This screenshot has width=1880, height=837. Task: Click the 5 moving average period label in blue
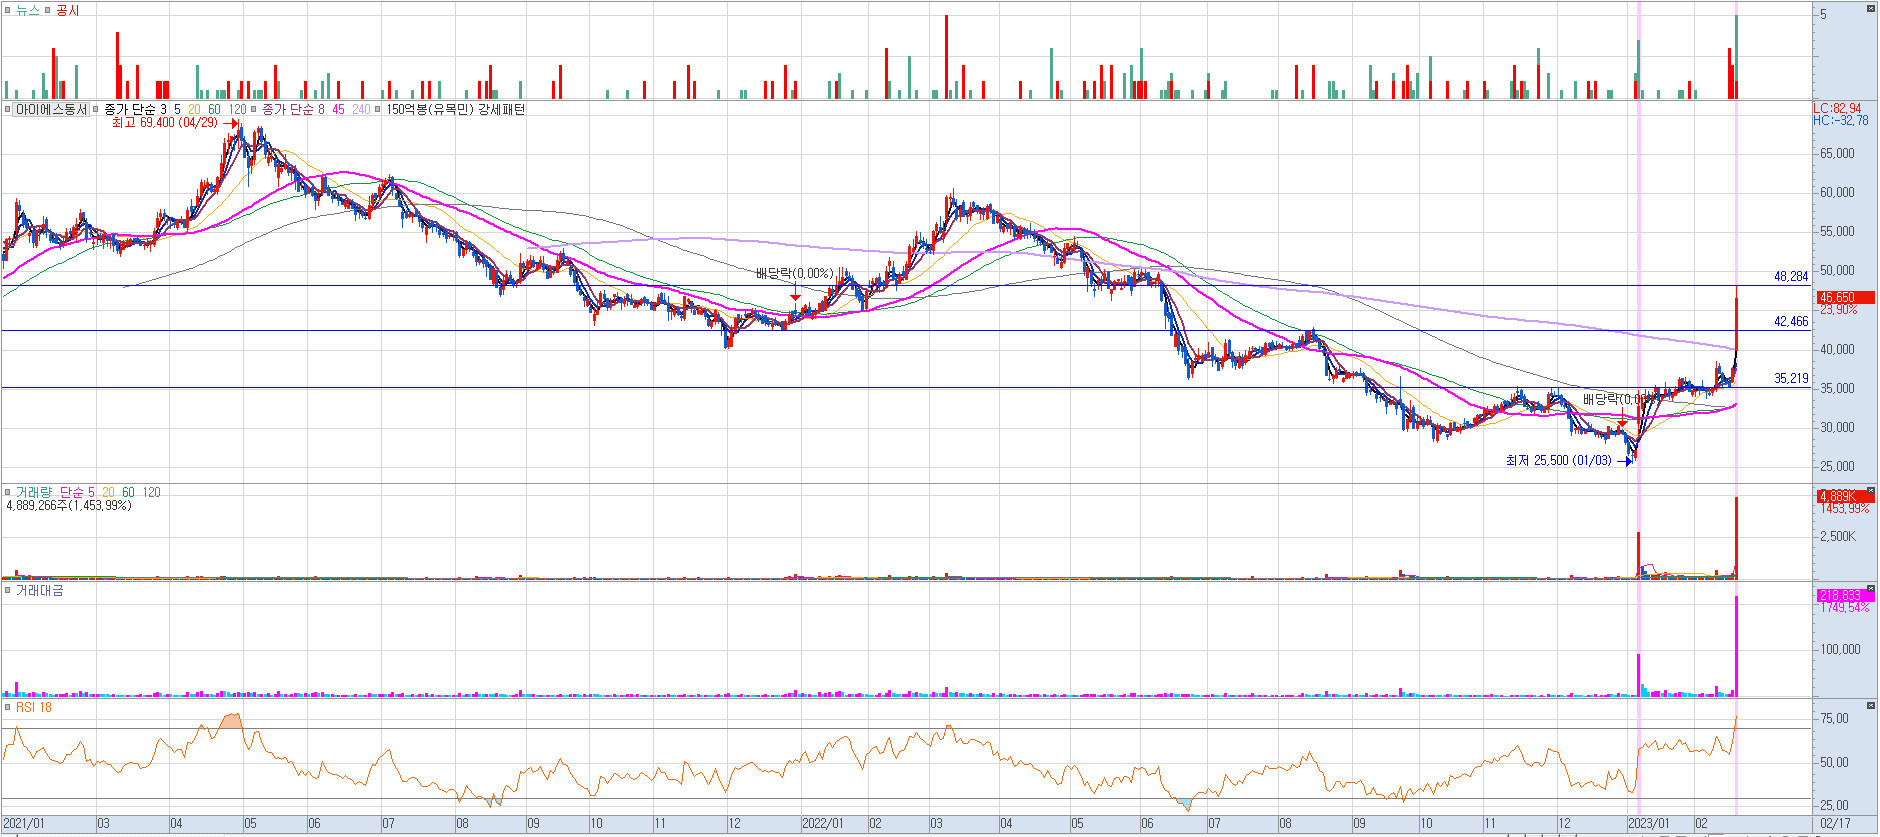[x=177, y=109]
